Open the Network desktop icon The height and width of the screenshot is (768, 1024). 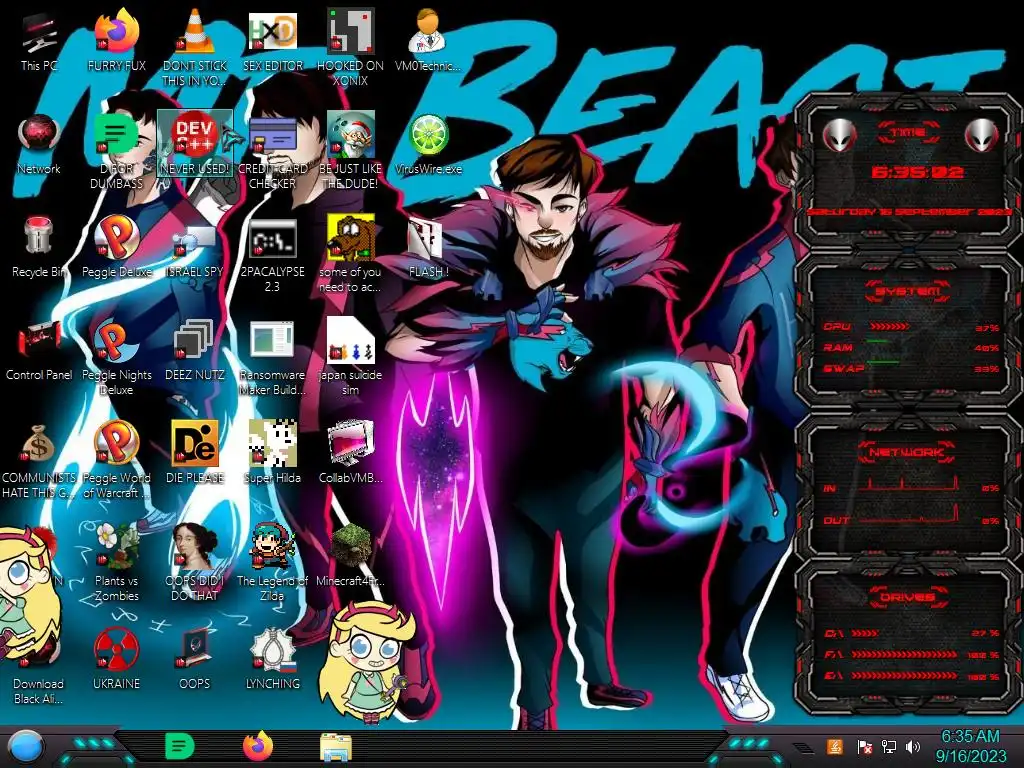pos(39,145)
